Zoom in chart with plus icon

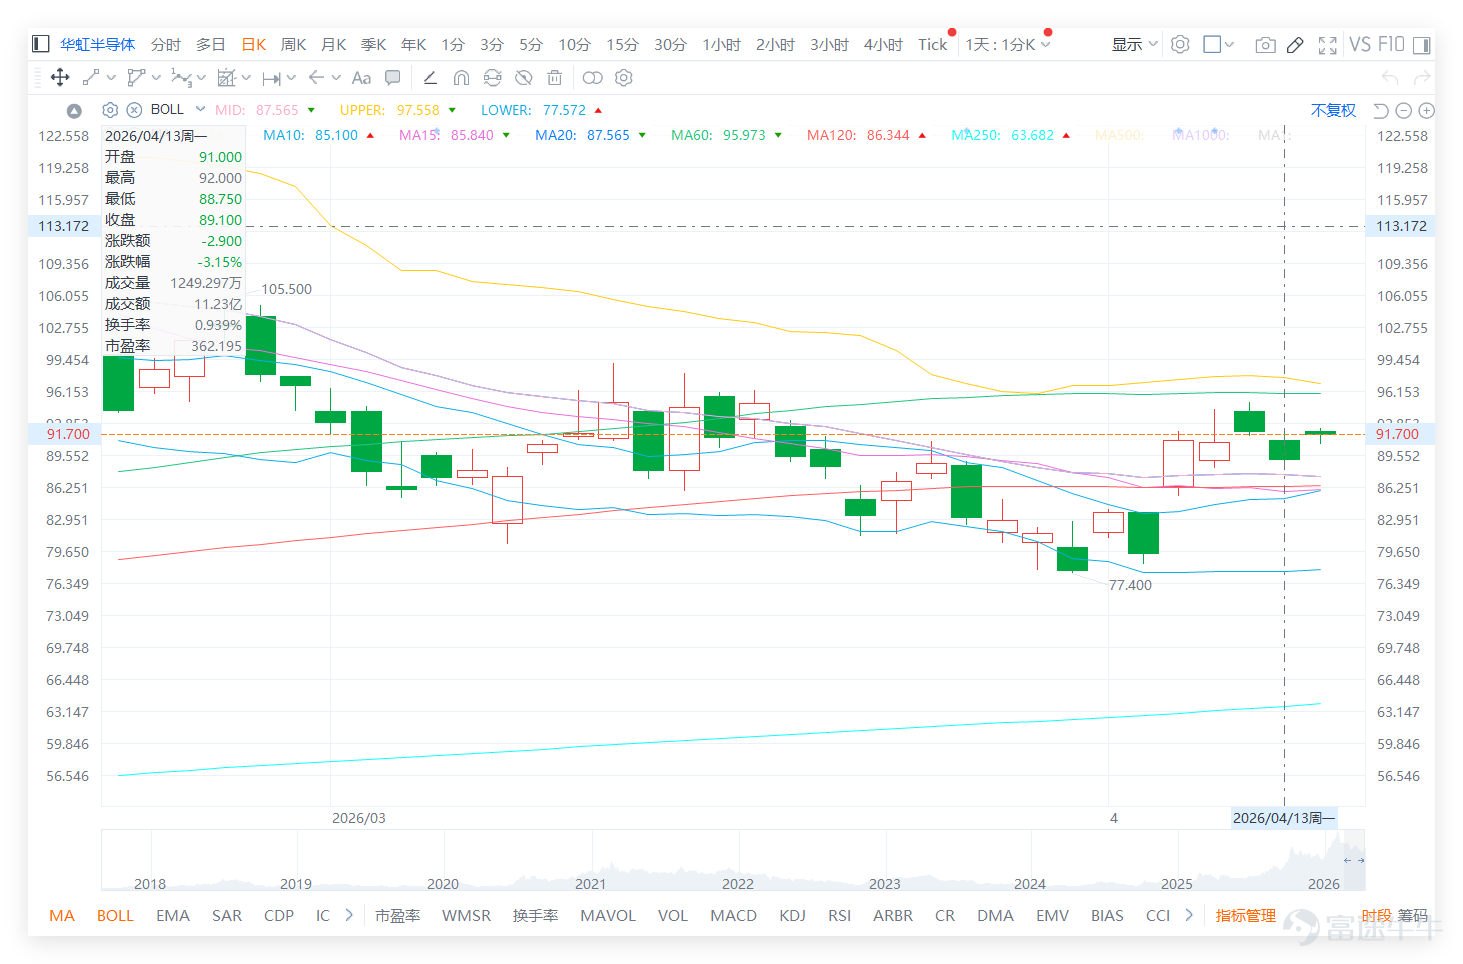point(1427,110)
